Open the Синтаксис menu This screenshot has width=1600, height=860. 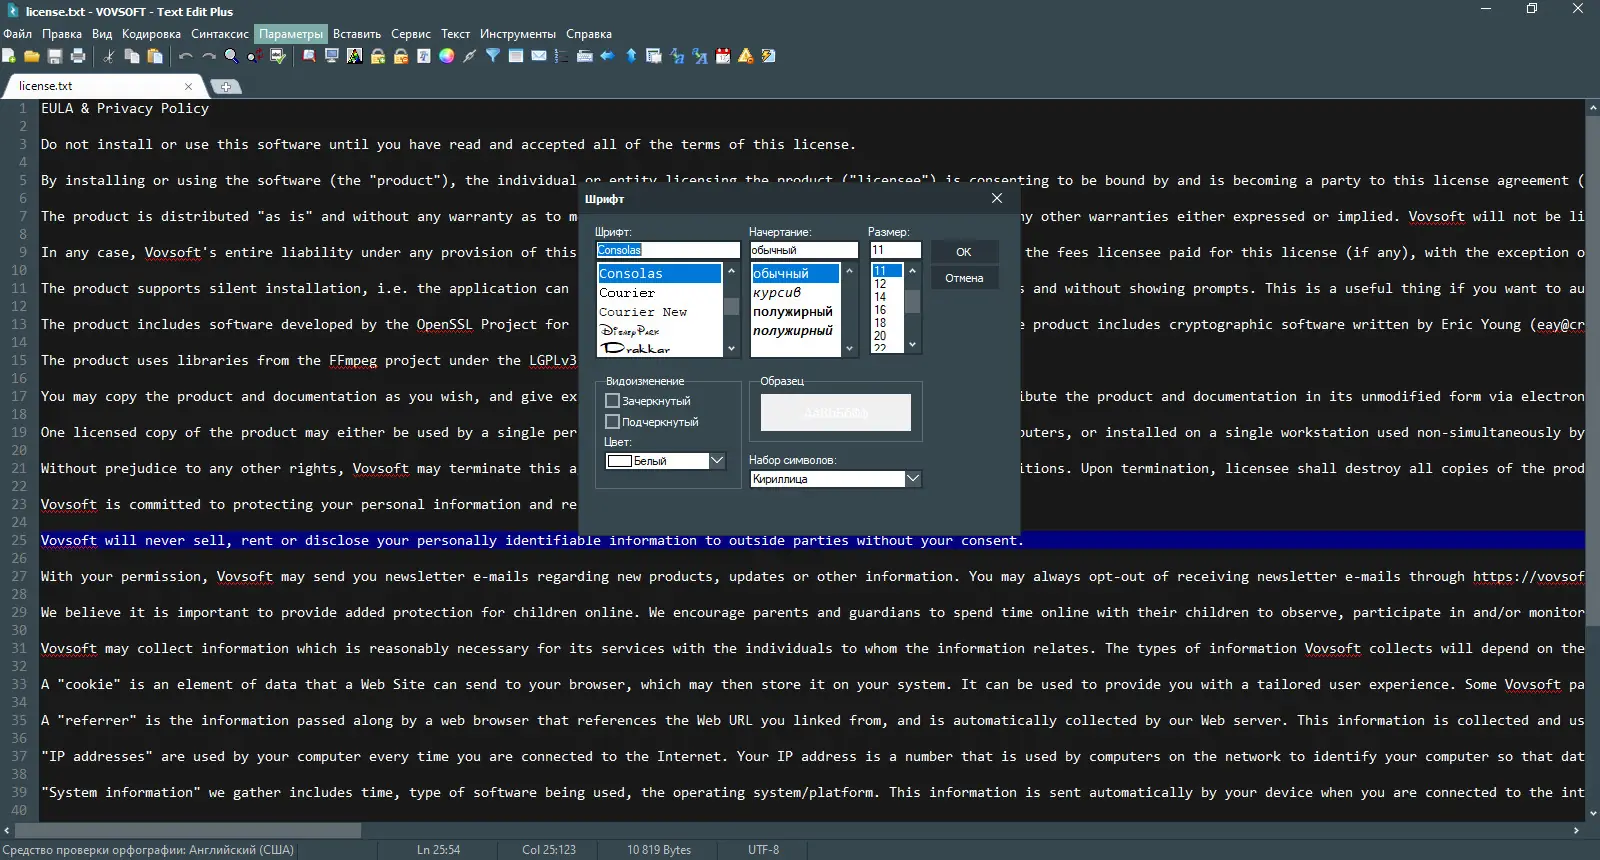[220, 34]
